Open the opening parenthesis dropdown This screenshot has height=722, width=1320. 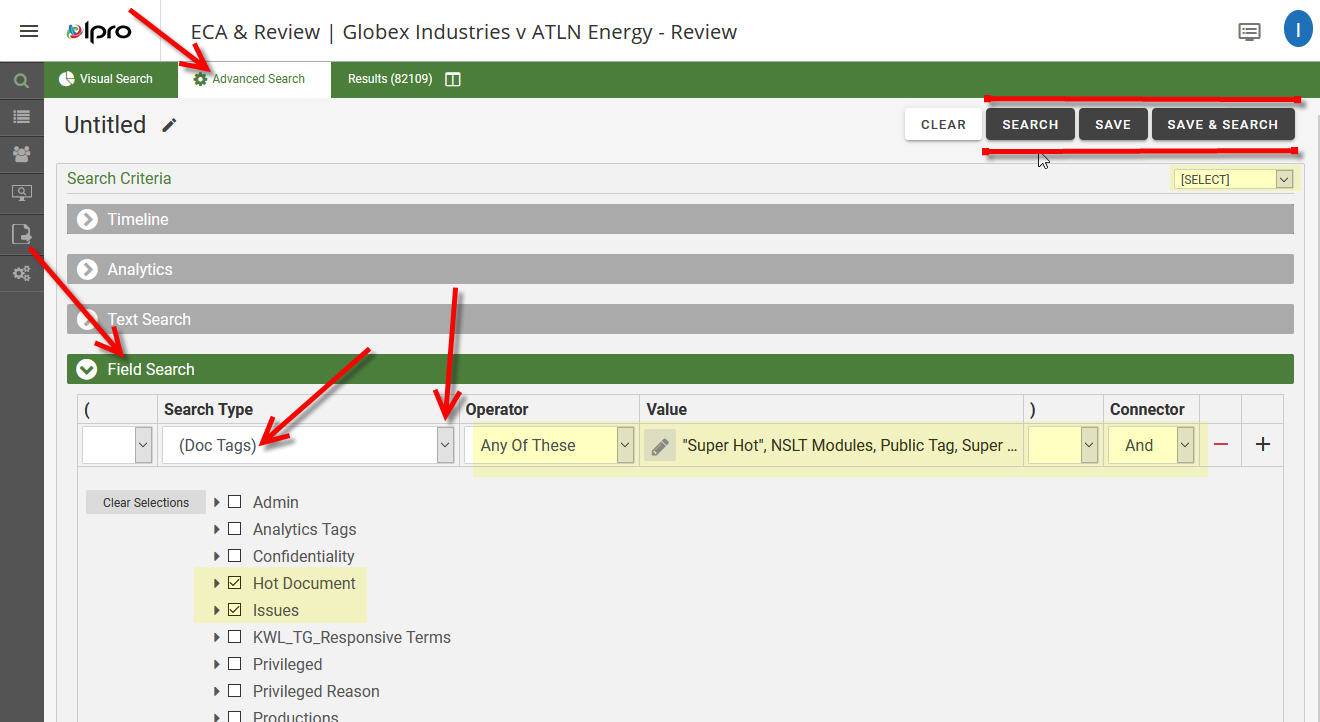[x=118, y=445]
